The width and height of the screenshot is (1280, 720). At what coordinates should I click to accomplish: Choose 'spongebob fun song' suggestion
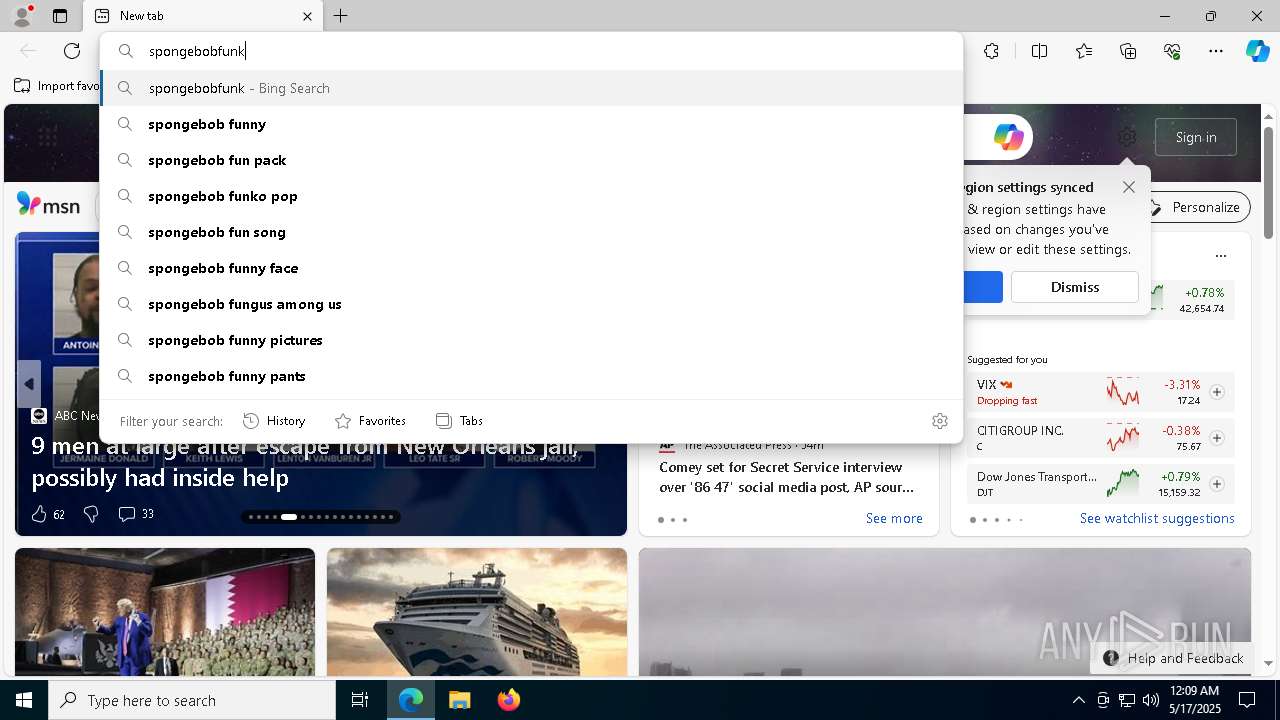pos(531,232)
